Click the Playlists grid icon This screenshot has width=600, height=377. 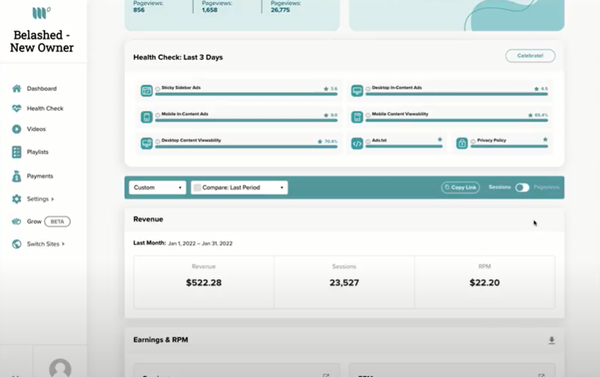16,152
